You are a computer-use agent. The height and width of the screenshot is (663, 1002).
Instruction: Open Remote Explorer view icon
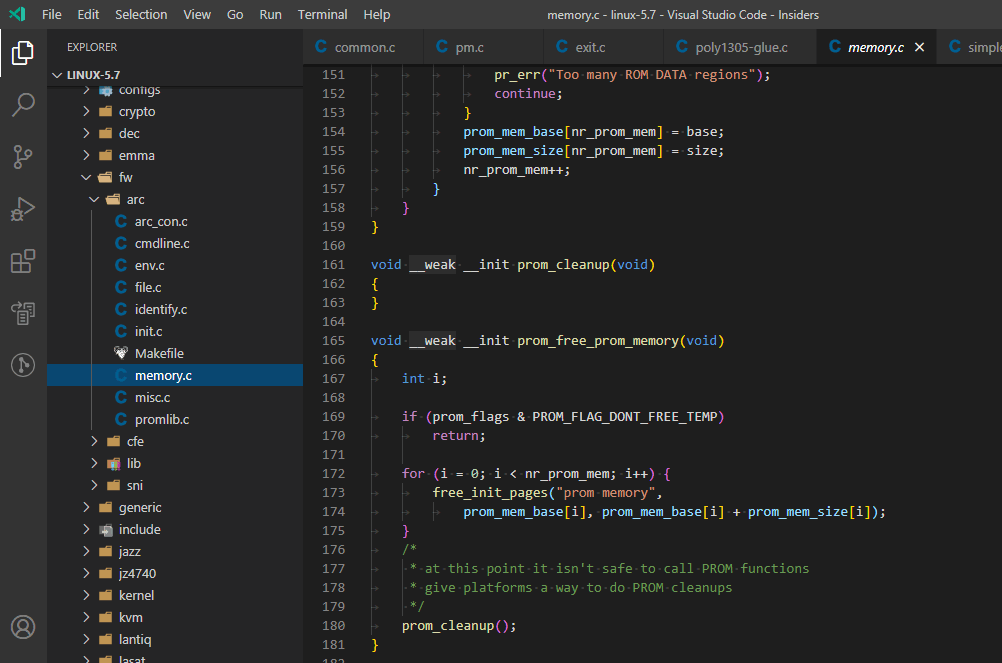pyautogui.click(x=23, y=313)
